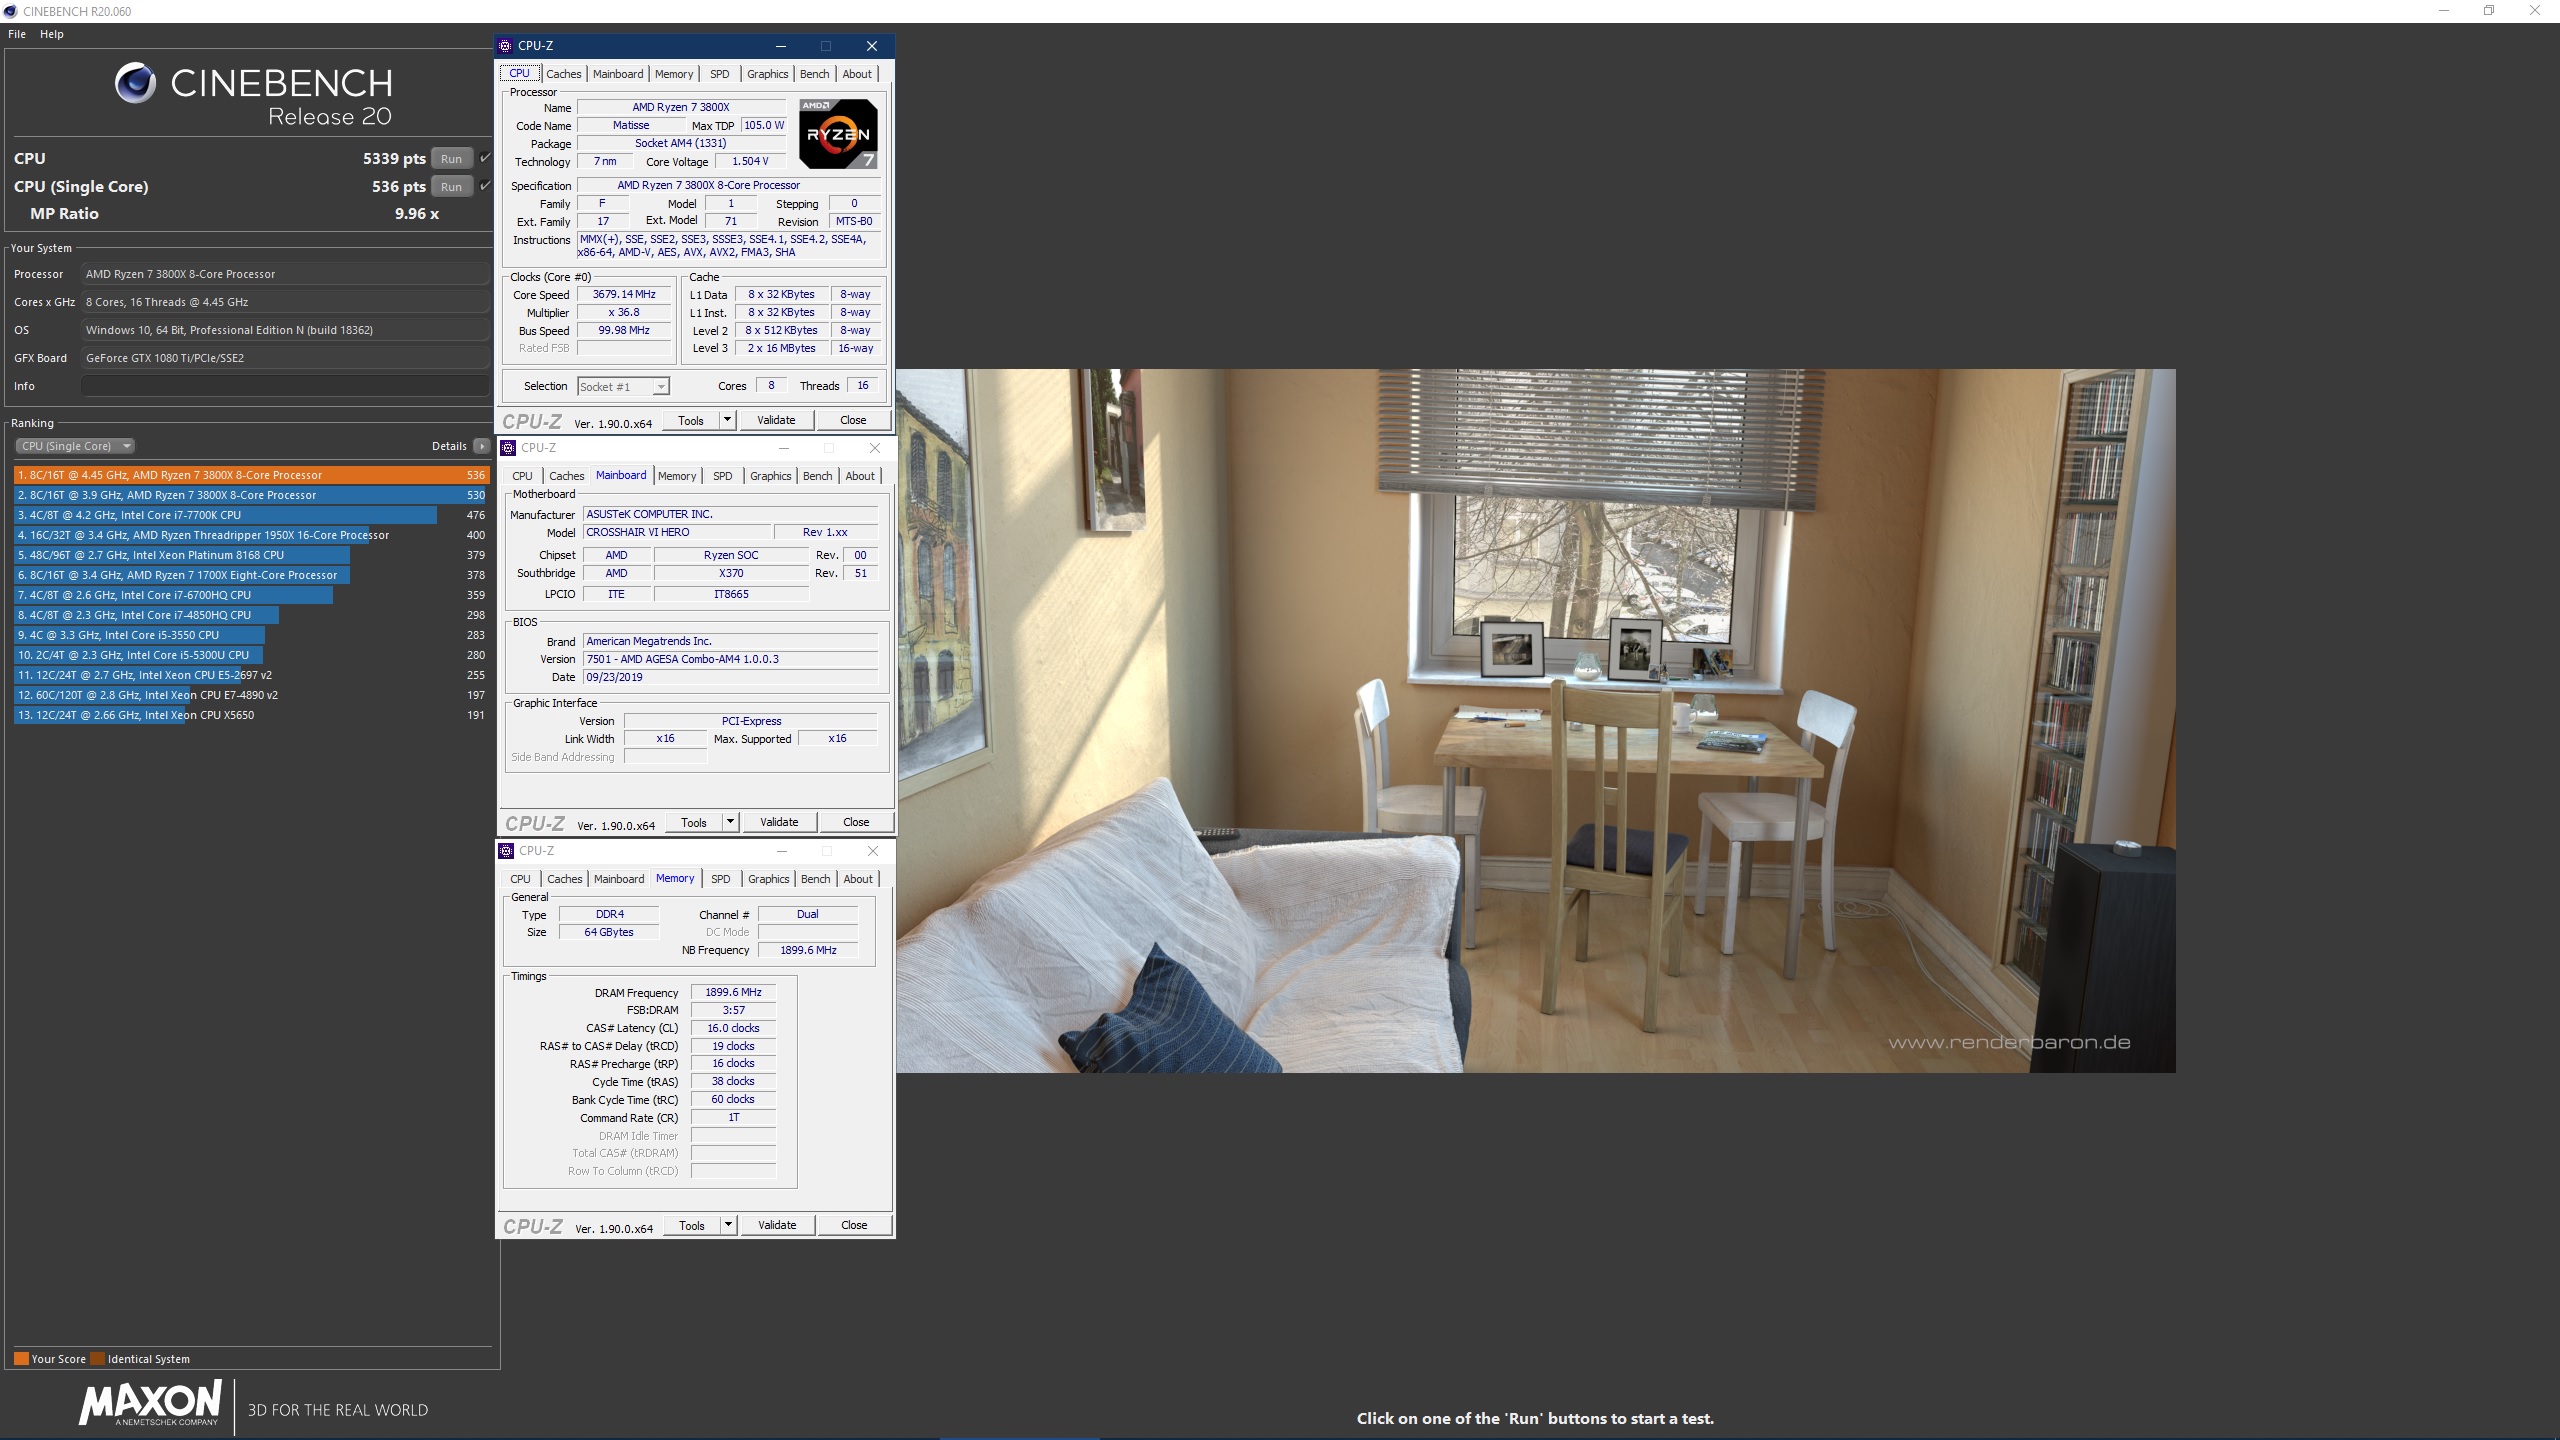Expand the Tools arrow in the Mainboard CPU-Z window
Screen dimensions: 2560x1440
point(731,822)
